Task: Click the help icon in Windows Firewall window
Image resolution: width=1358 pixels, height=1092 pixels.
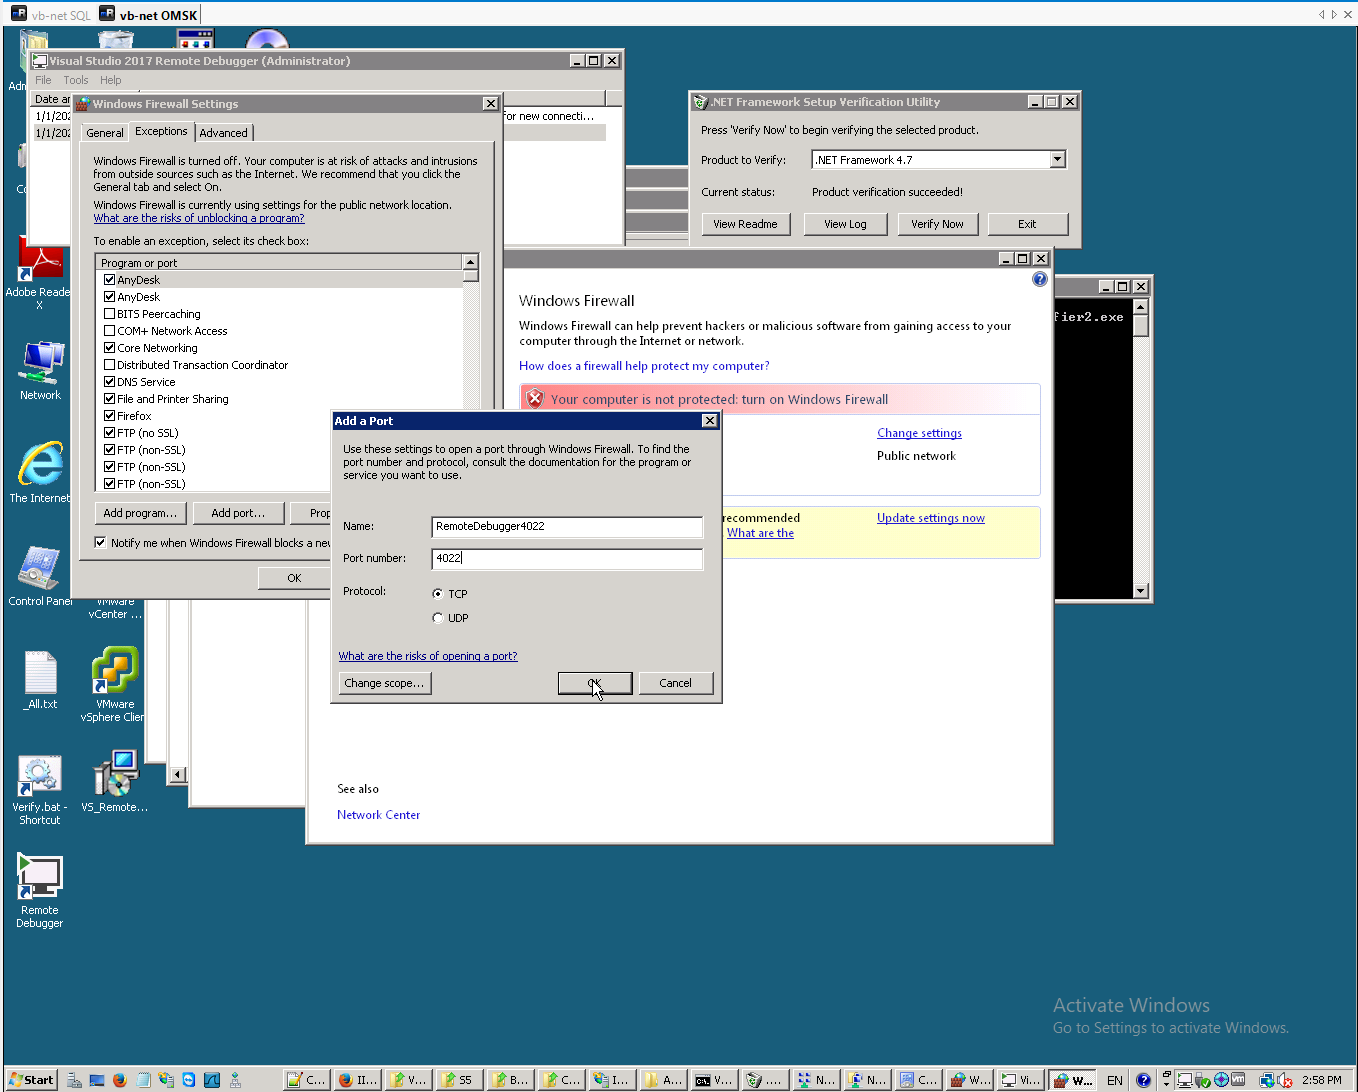Action: click(1040, 280)
